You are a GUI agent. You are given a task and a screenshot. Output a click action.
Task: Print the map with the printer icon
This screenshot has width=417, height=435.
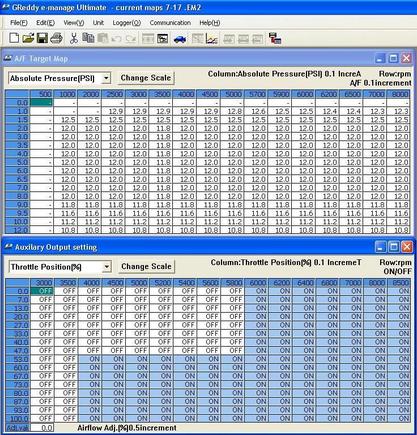click(x=56, y=38)
